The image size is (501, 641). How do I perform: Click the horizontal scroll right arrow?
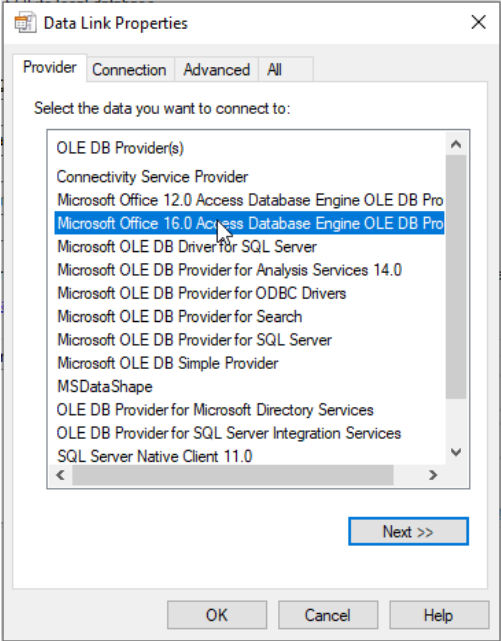[433, 475]
